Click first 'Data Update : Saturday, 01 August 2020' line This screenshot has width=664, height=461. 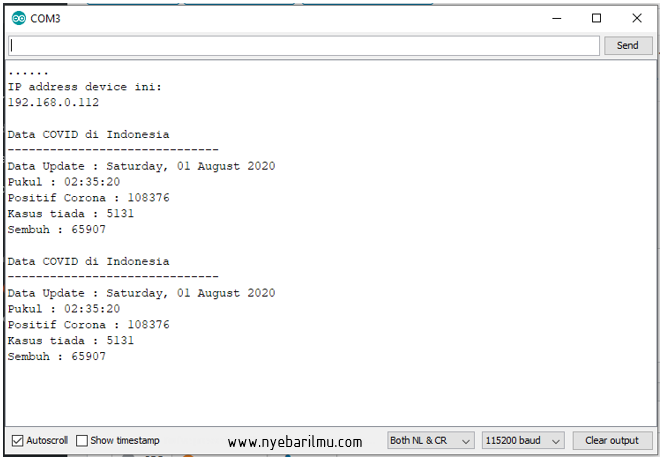[141, 166]
